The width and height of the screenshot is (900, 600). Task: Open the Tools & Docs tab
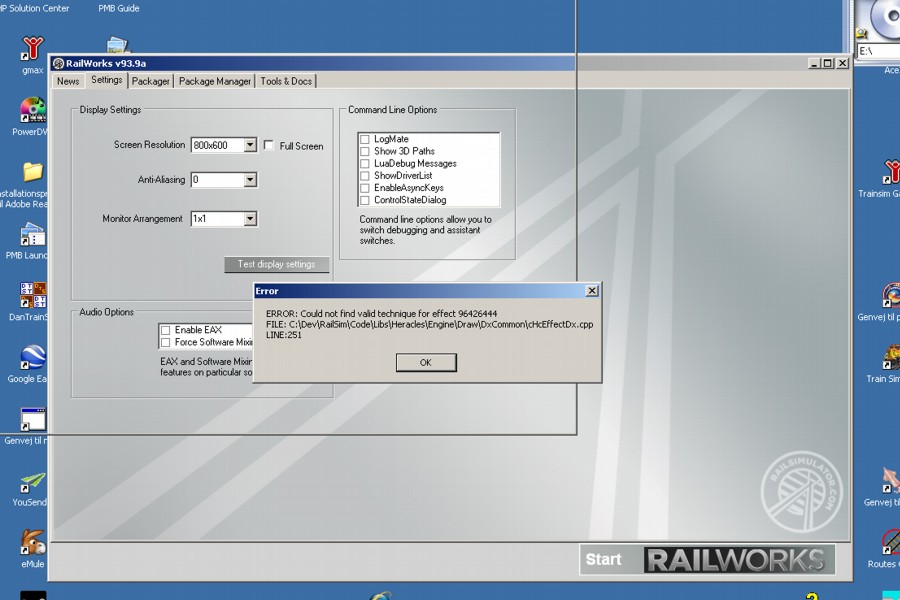pos(286,81)
